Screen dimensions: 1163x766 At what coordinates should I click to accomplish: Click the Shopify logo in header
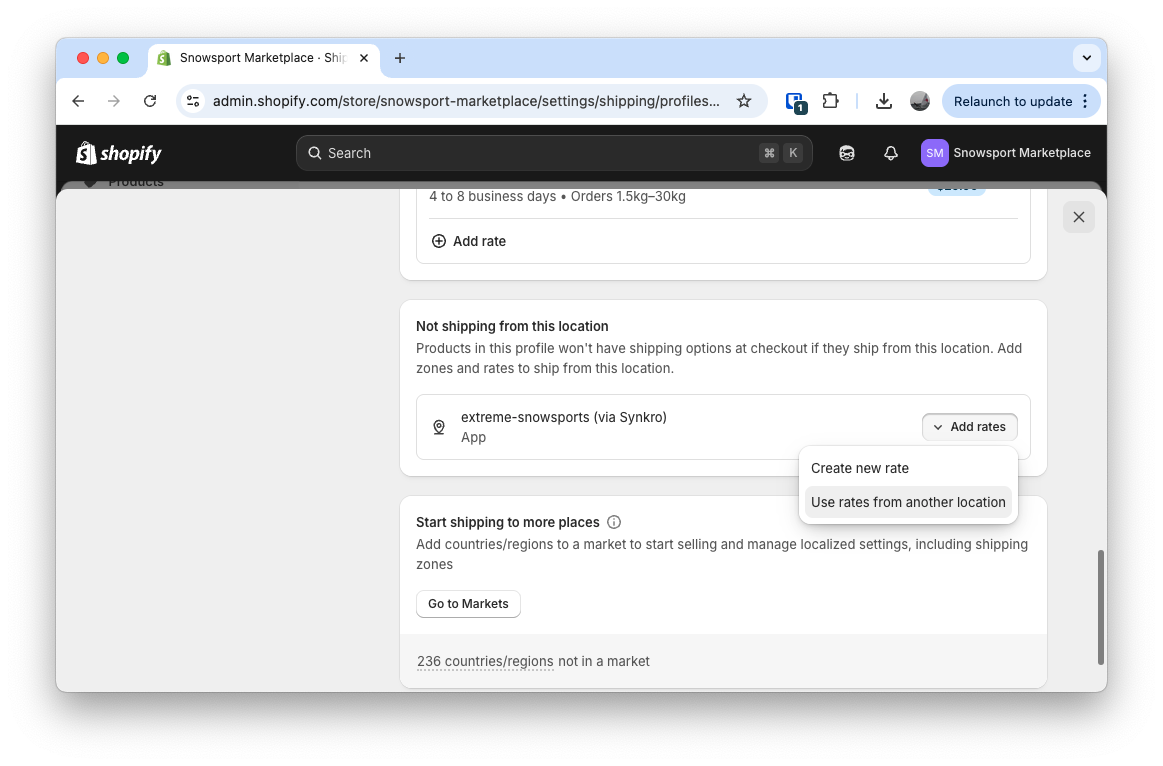click(119, 153)
